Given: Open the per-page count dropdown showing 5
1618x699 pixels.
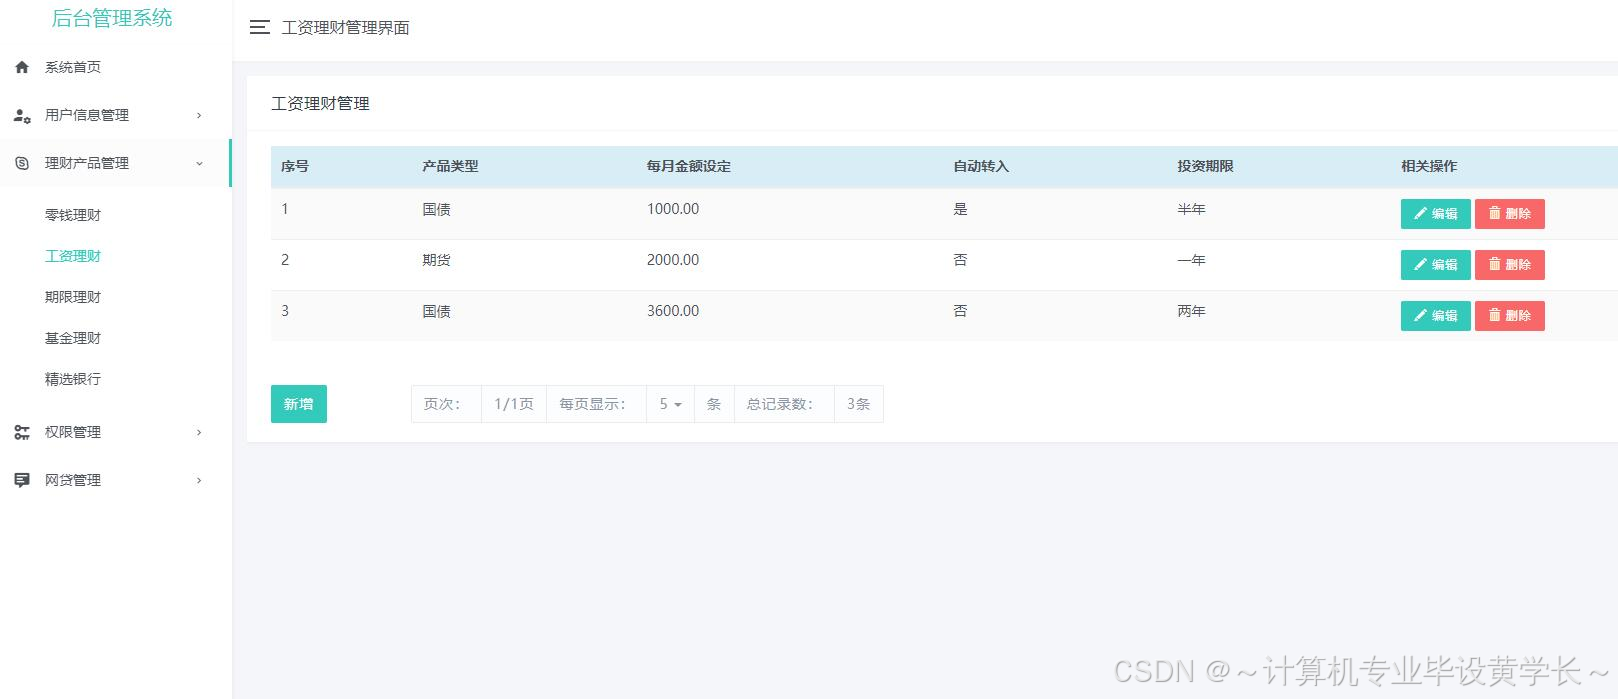Looking at the screenshot, I should 670,404.
